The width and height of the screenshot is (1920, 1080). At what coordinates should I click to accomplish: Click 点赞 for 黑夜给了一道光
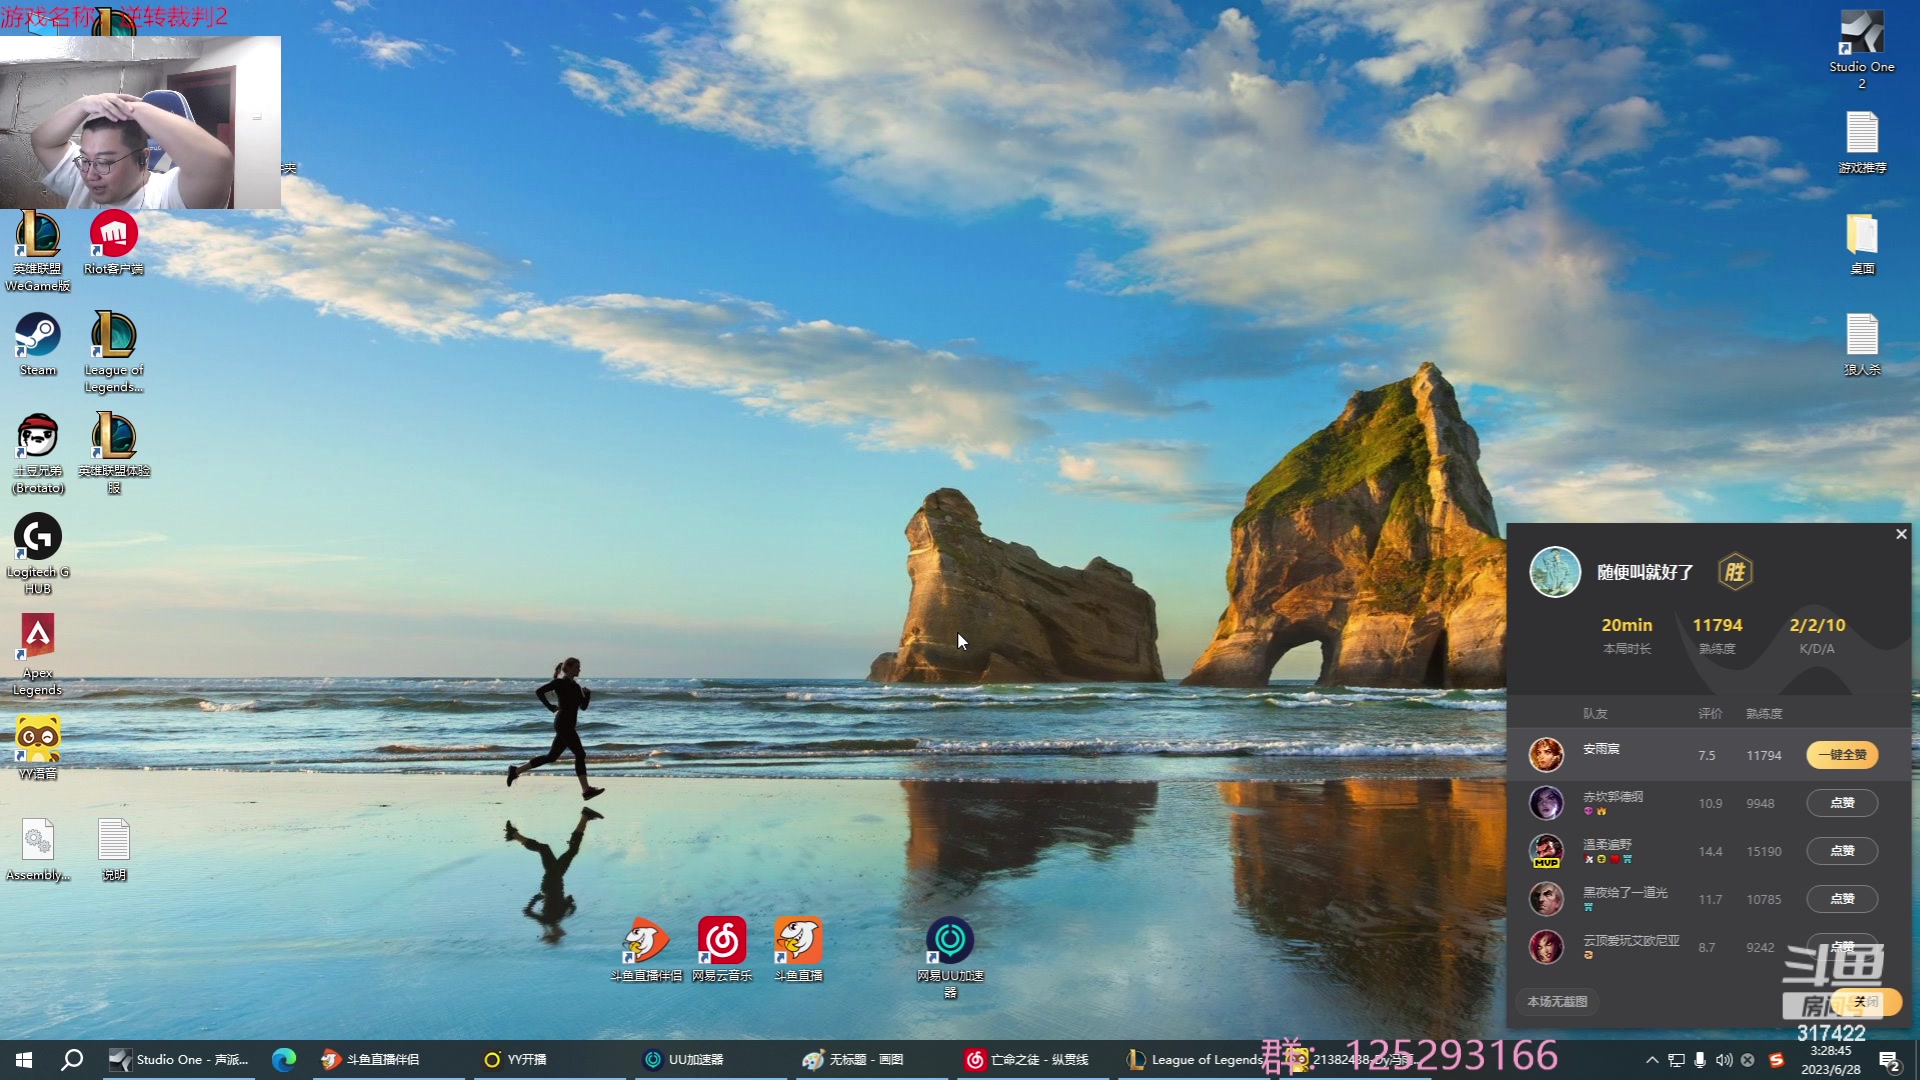1842,899
